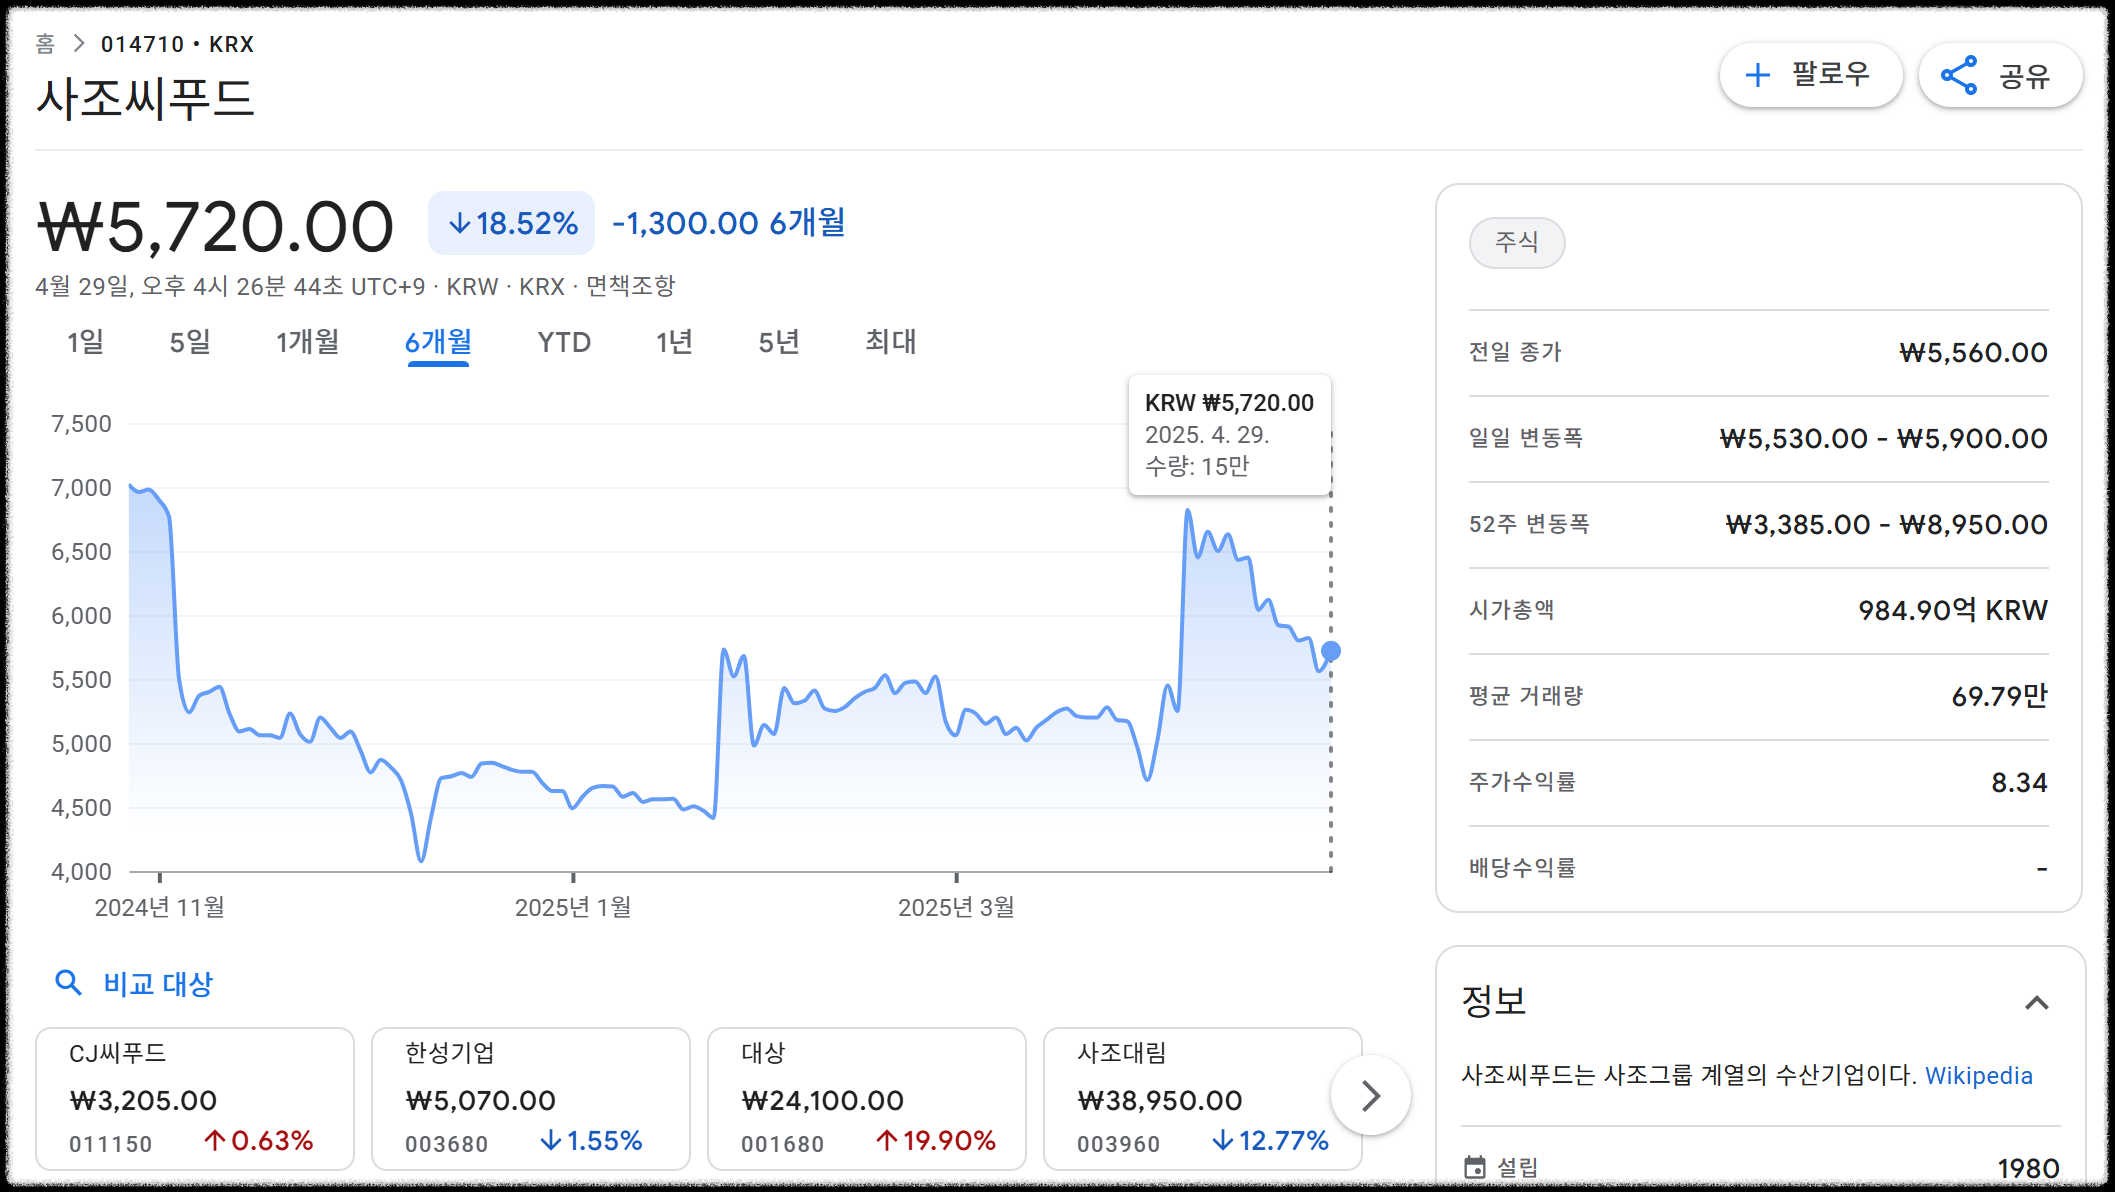Viewport: 2115px width, 1192px height.
Task: Click the plus icon in 팔로우 button
Action: tap(1757, 75)
